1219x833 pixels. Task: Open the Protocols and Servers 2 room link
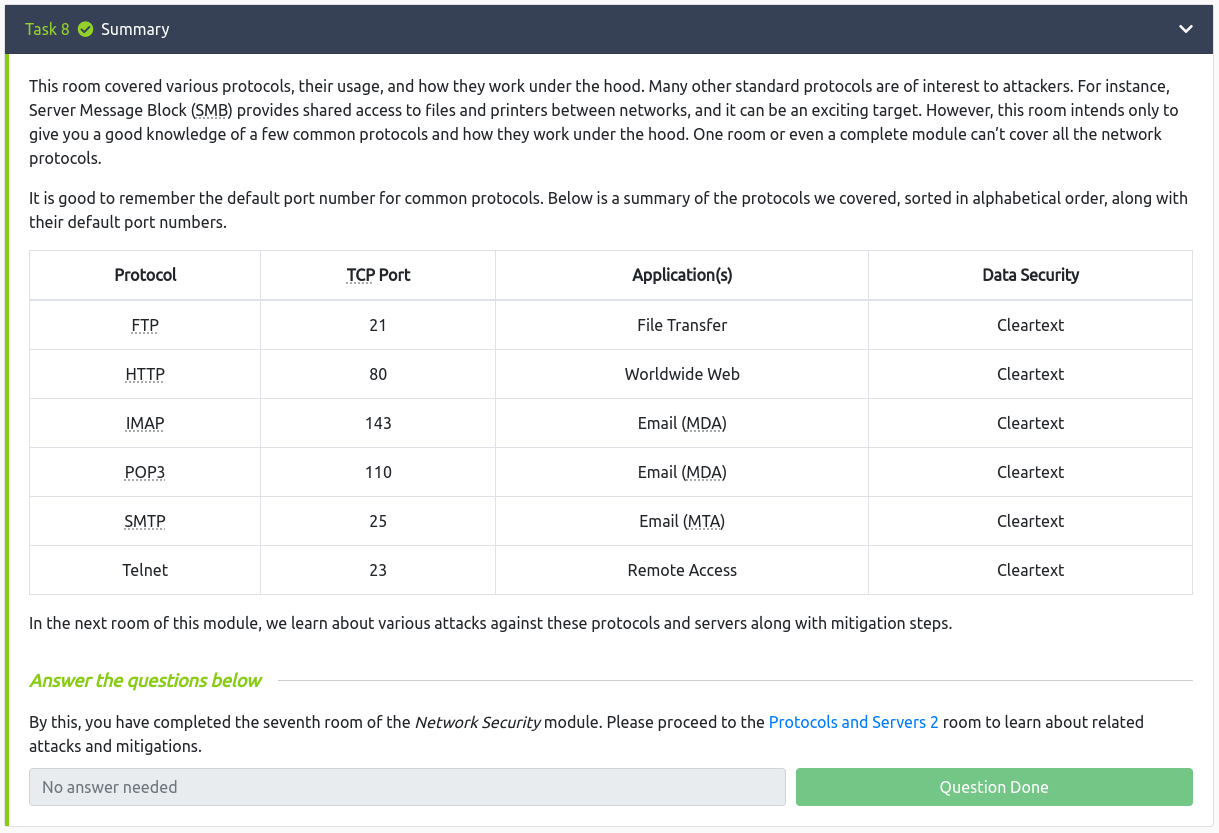click(853, 722)
